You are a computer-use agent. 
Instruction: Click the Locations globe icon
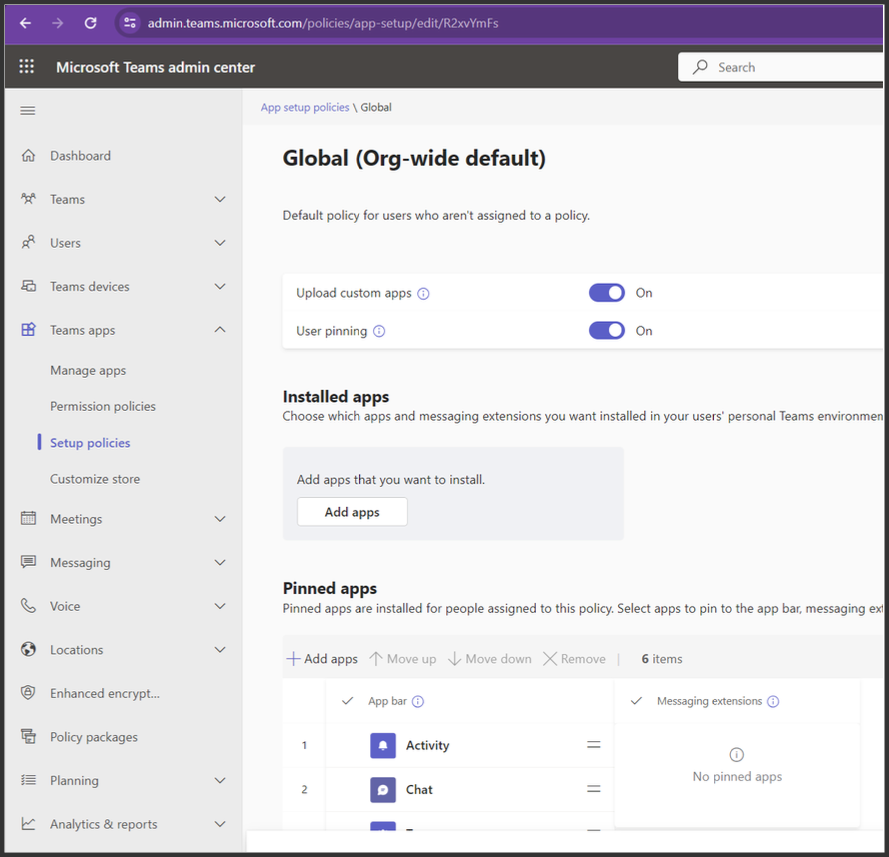point(28,650)
